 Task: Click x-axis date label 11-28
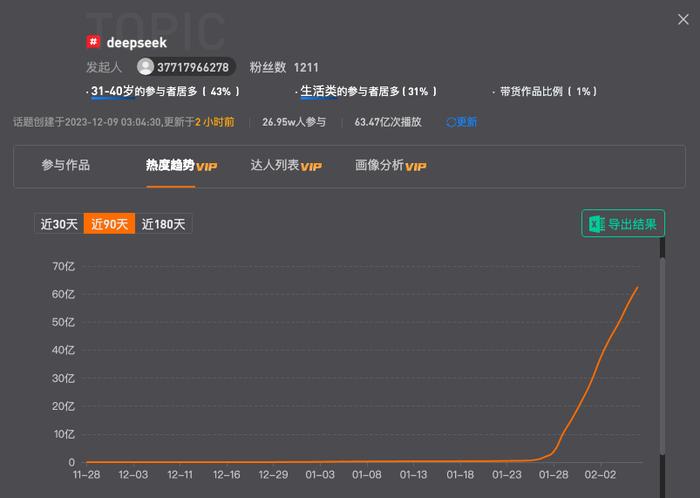click(86, 474)
